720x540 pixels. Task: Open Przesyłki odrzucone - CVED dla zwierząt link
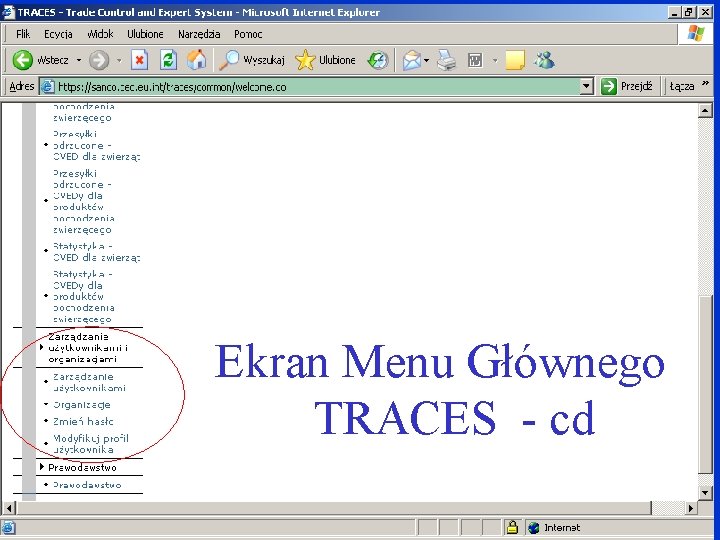pyautogui.click(x=96, y=145)
